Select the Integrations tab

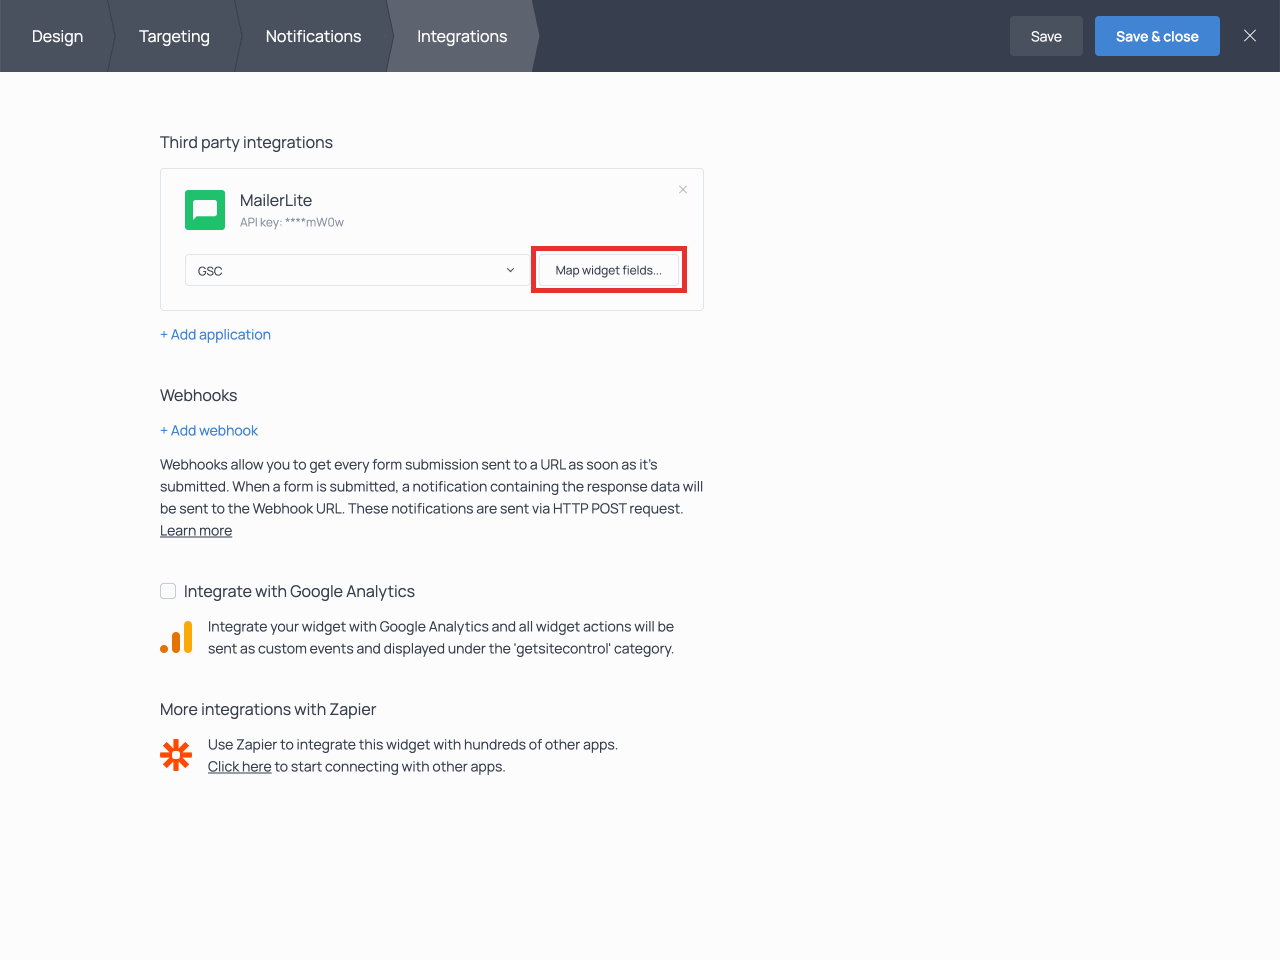[x=462, y=36]
